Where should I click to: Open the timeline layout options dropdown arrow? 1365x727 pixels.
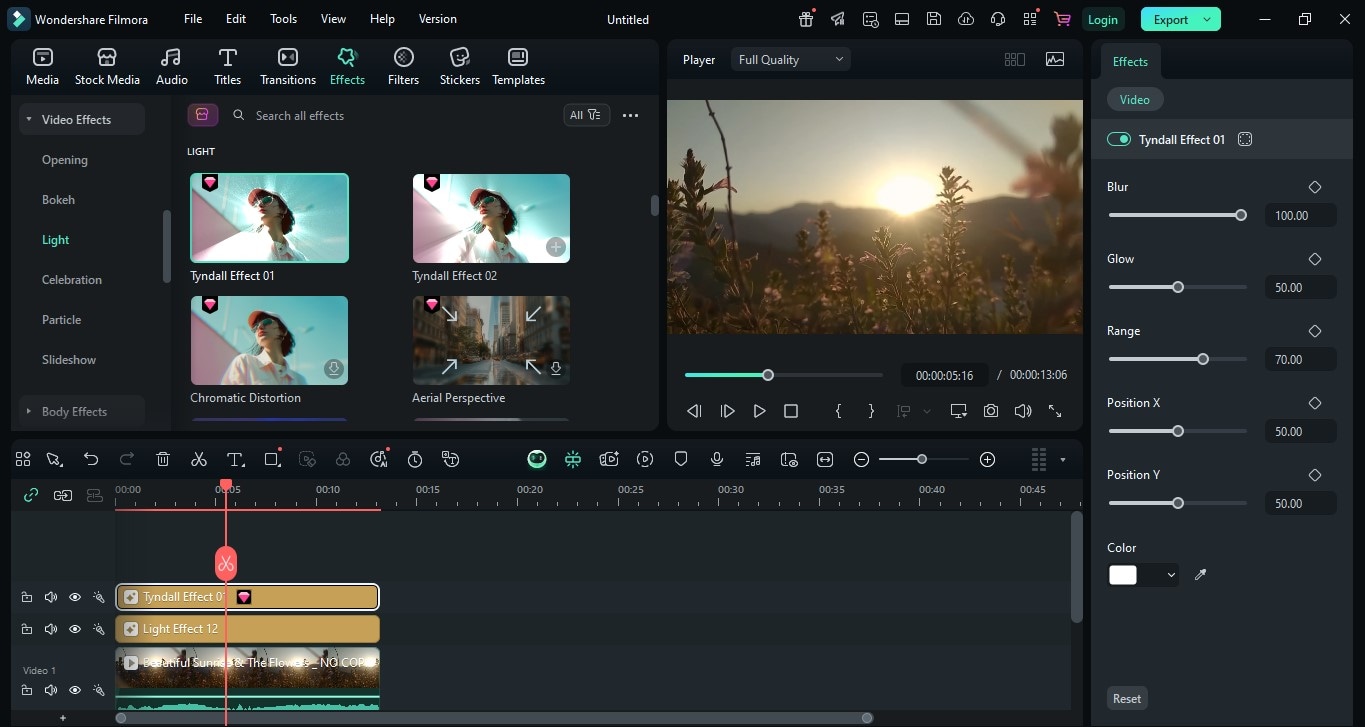(x=1063, y=460)
